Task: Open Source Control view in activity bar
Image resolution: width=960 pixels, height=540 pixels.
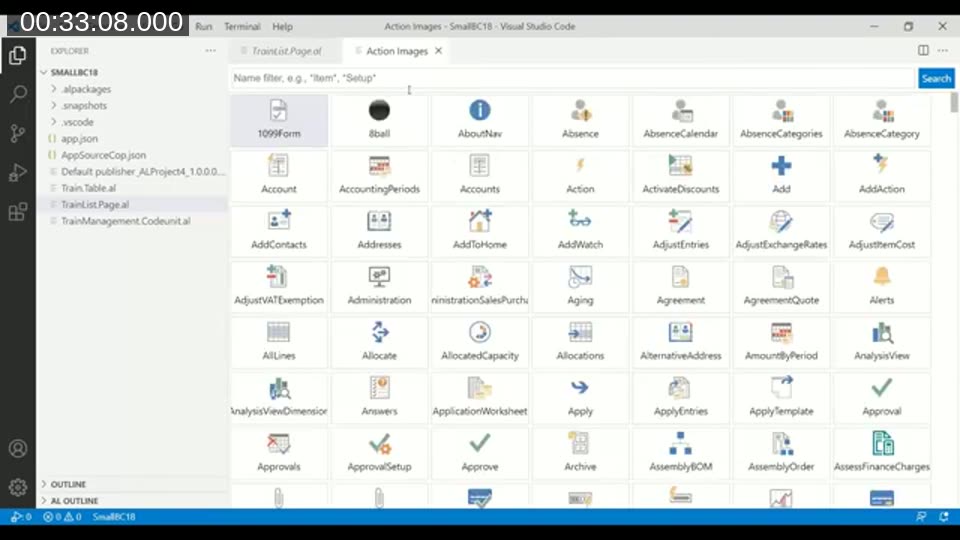Action: [x=18, y=133]
